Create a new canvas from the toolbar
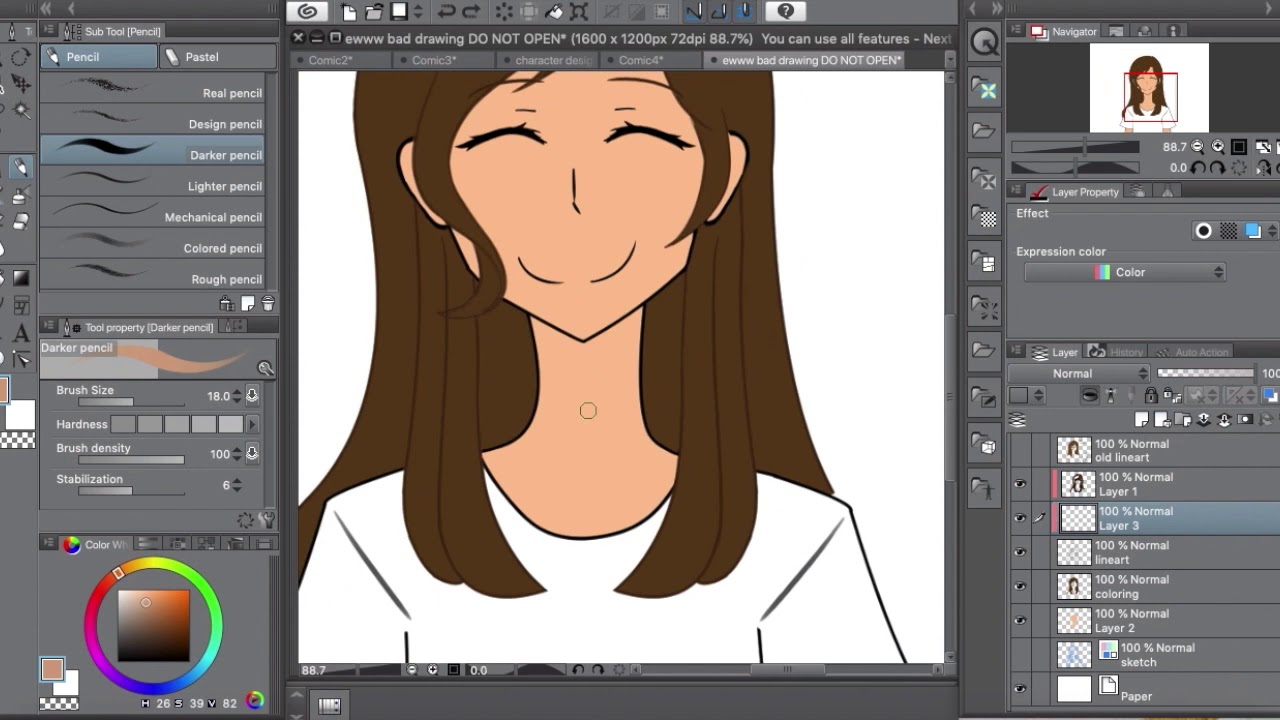 (348, 12)
